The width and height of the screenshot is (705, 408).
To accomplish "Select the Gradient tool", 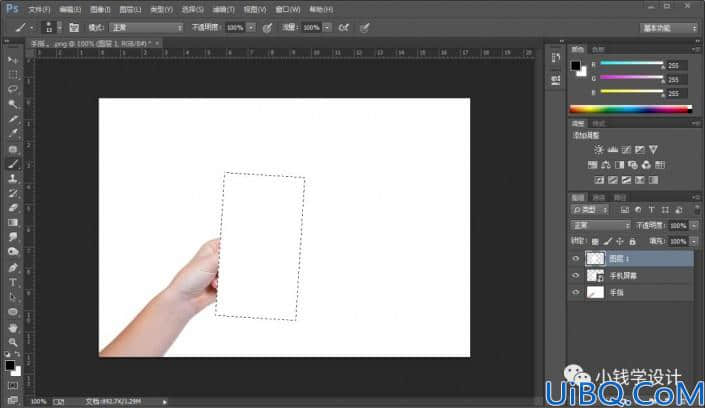I will coord(13,223).
